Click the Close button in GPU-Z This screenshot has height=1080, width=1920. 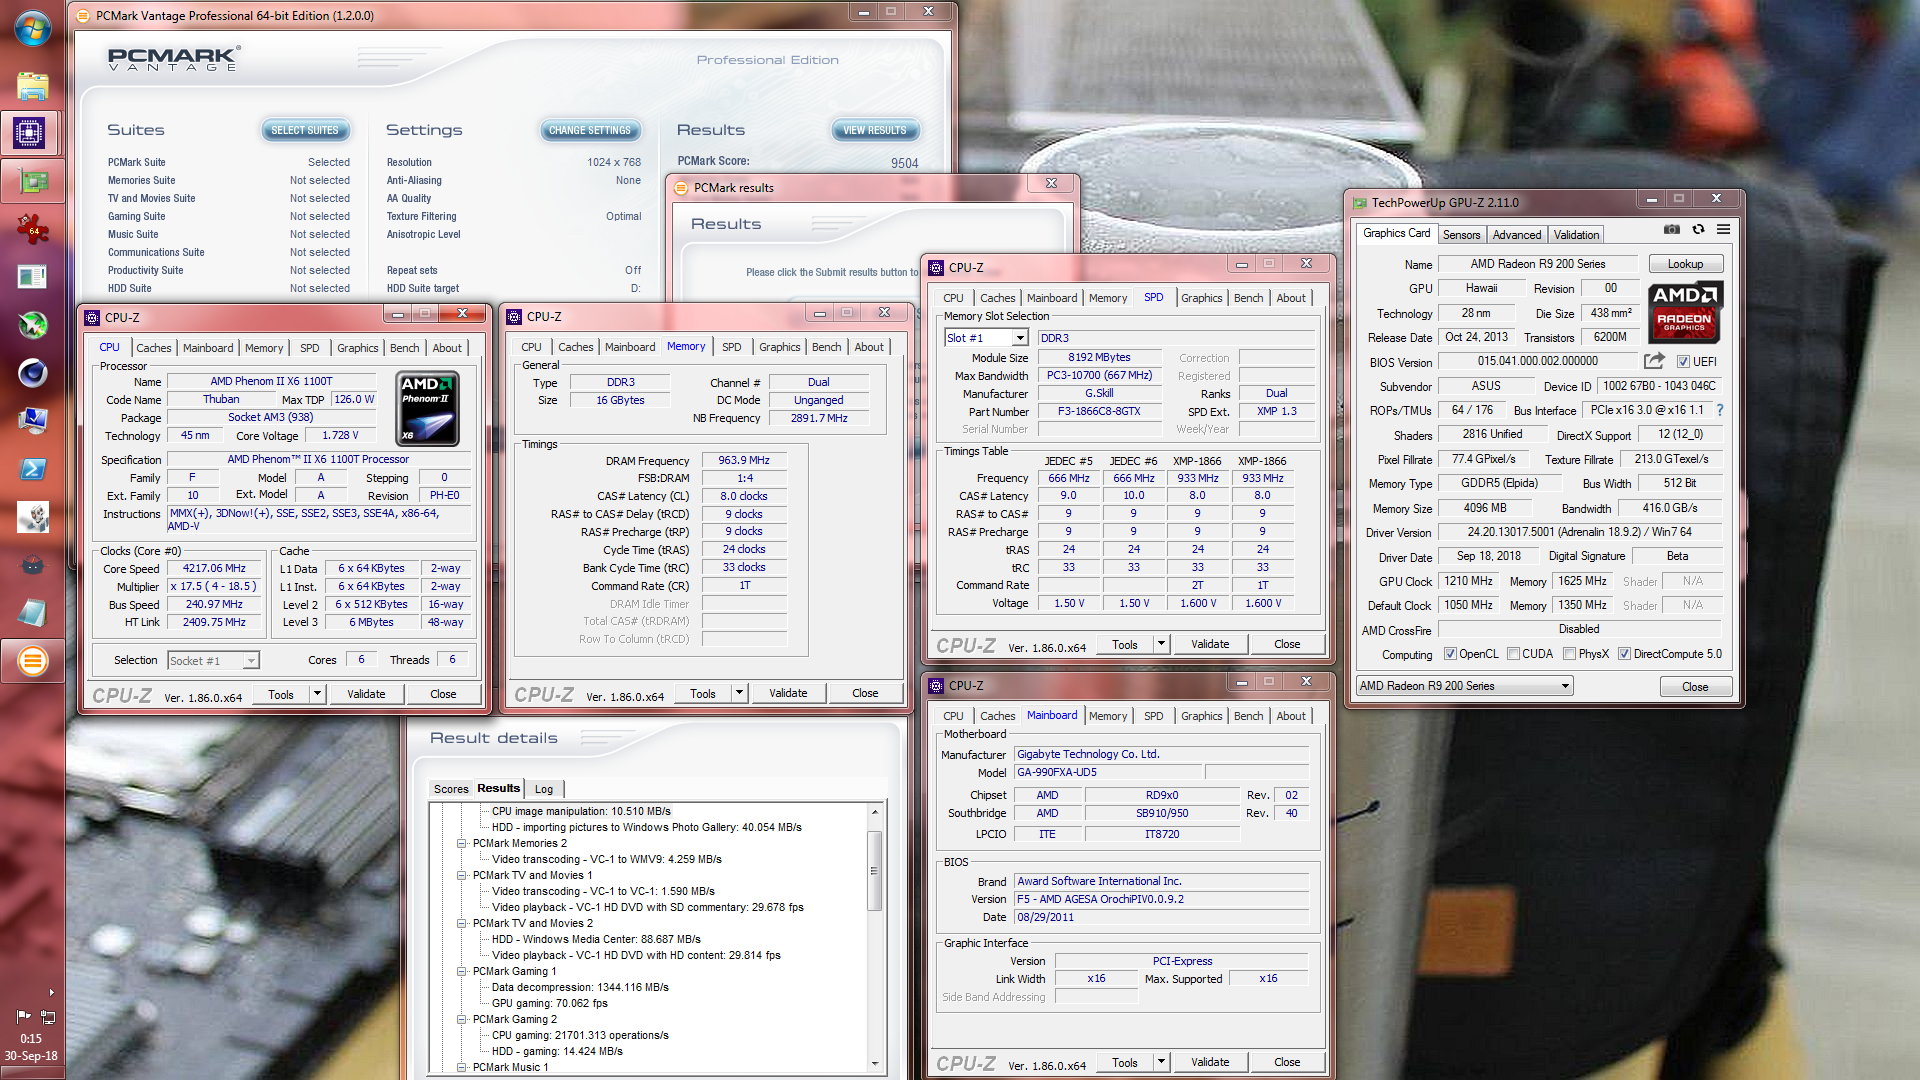[1695, 687]
